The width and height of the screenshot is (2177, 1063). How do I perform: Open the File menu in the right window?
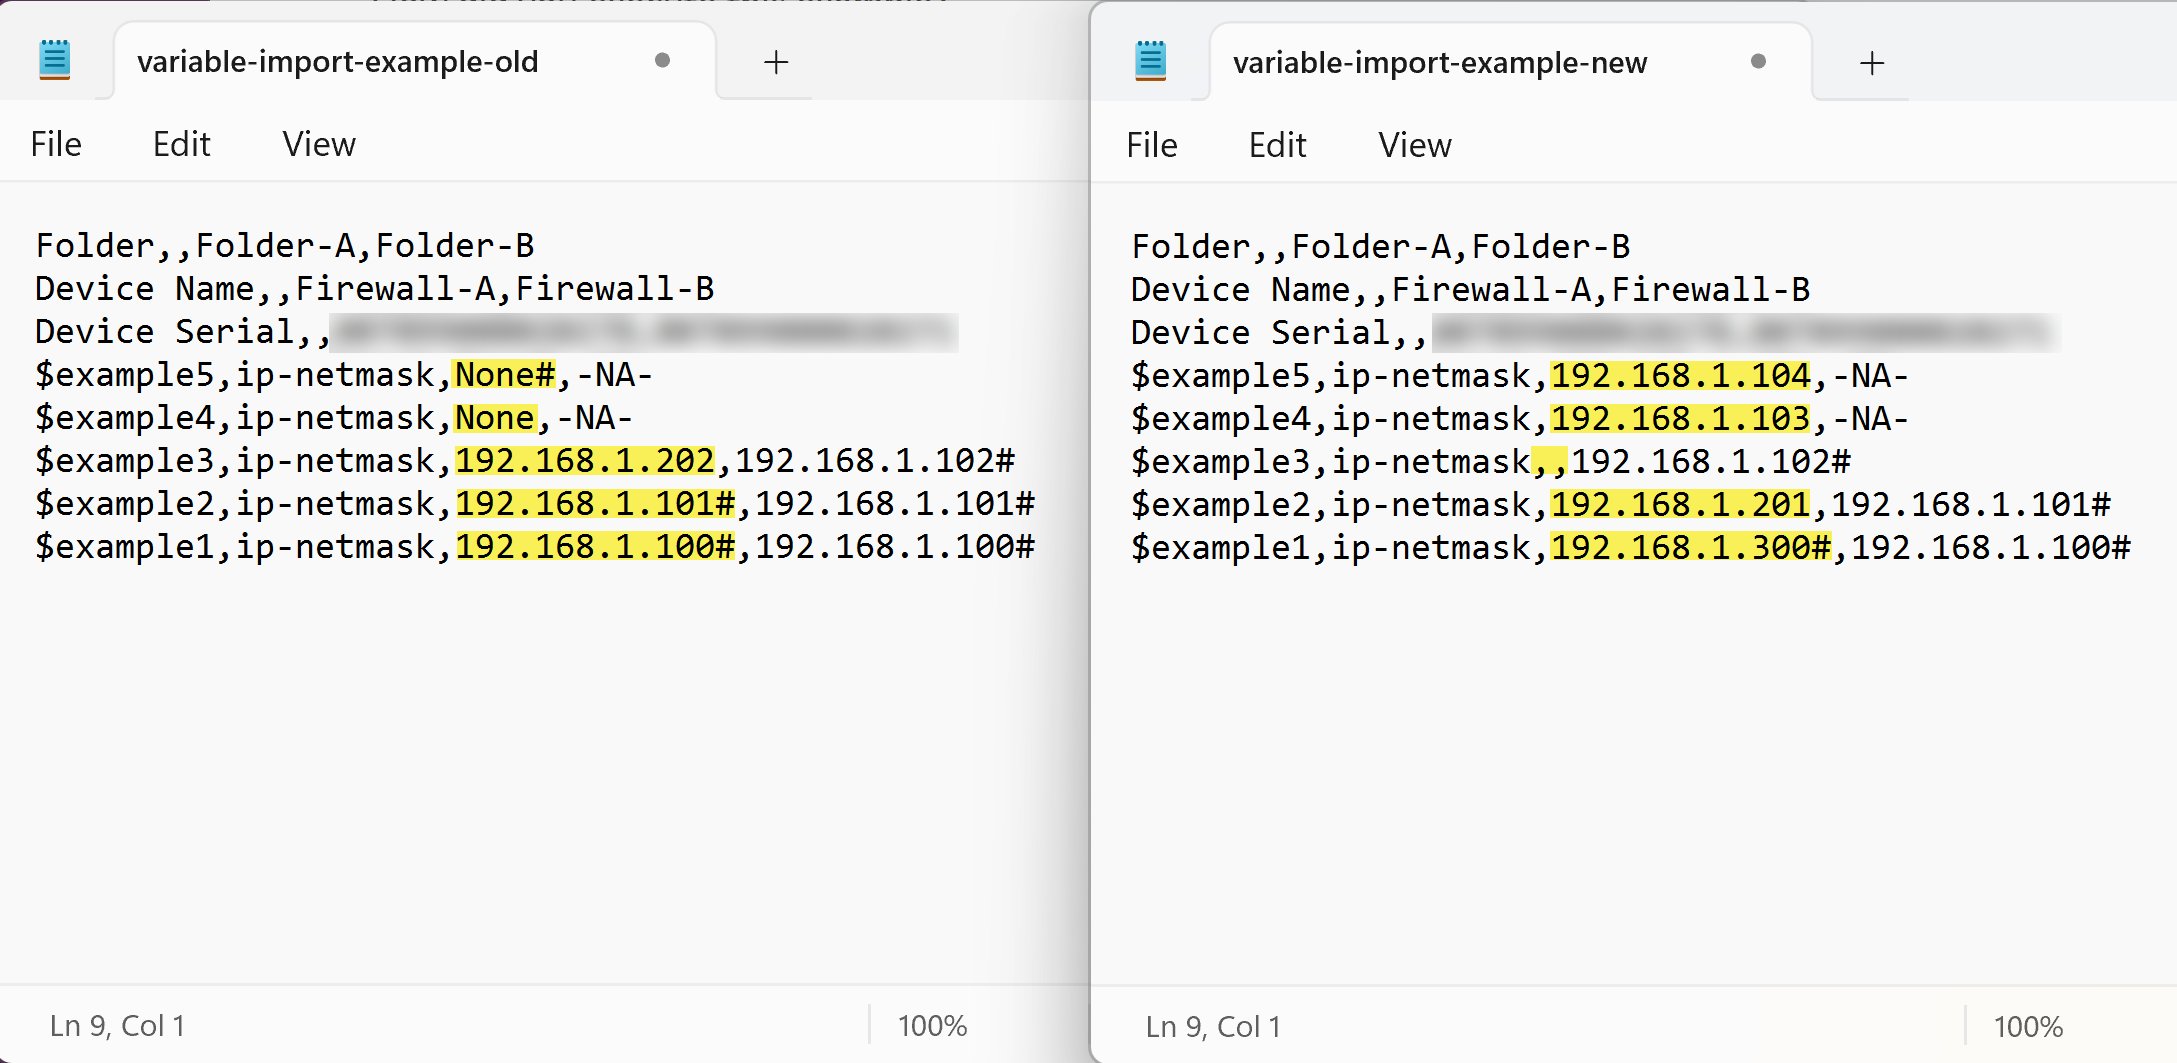[x=1152, y=145]
